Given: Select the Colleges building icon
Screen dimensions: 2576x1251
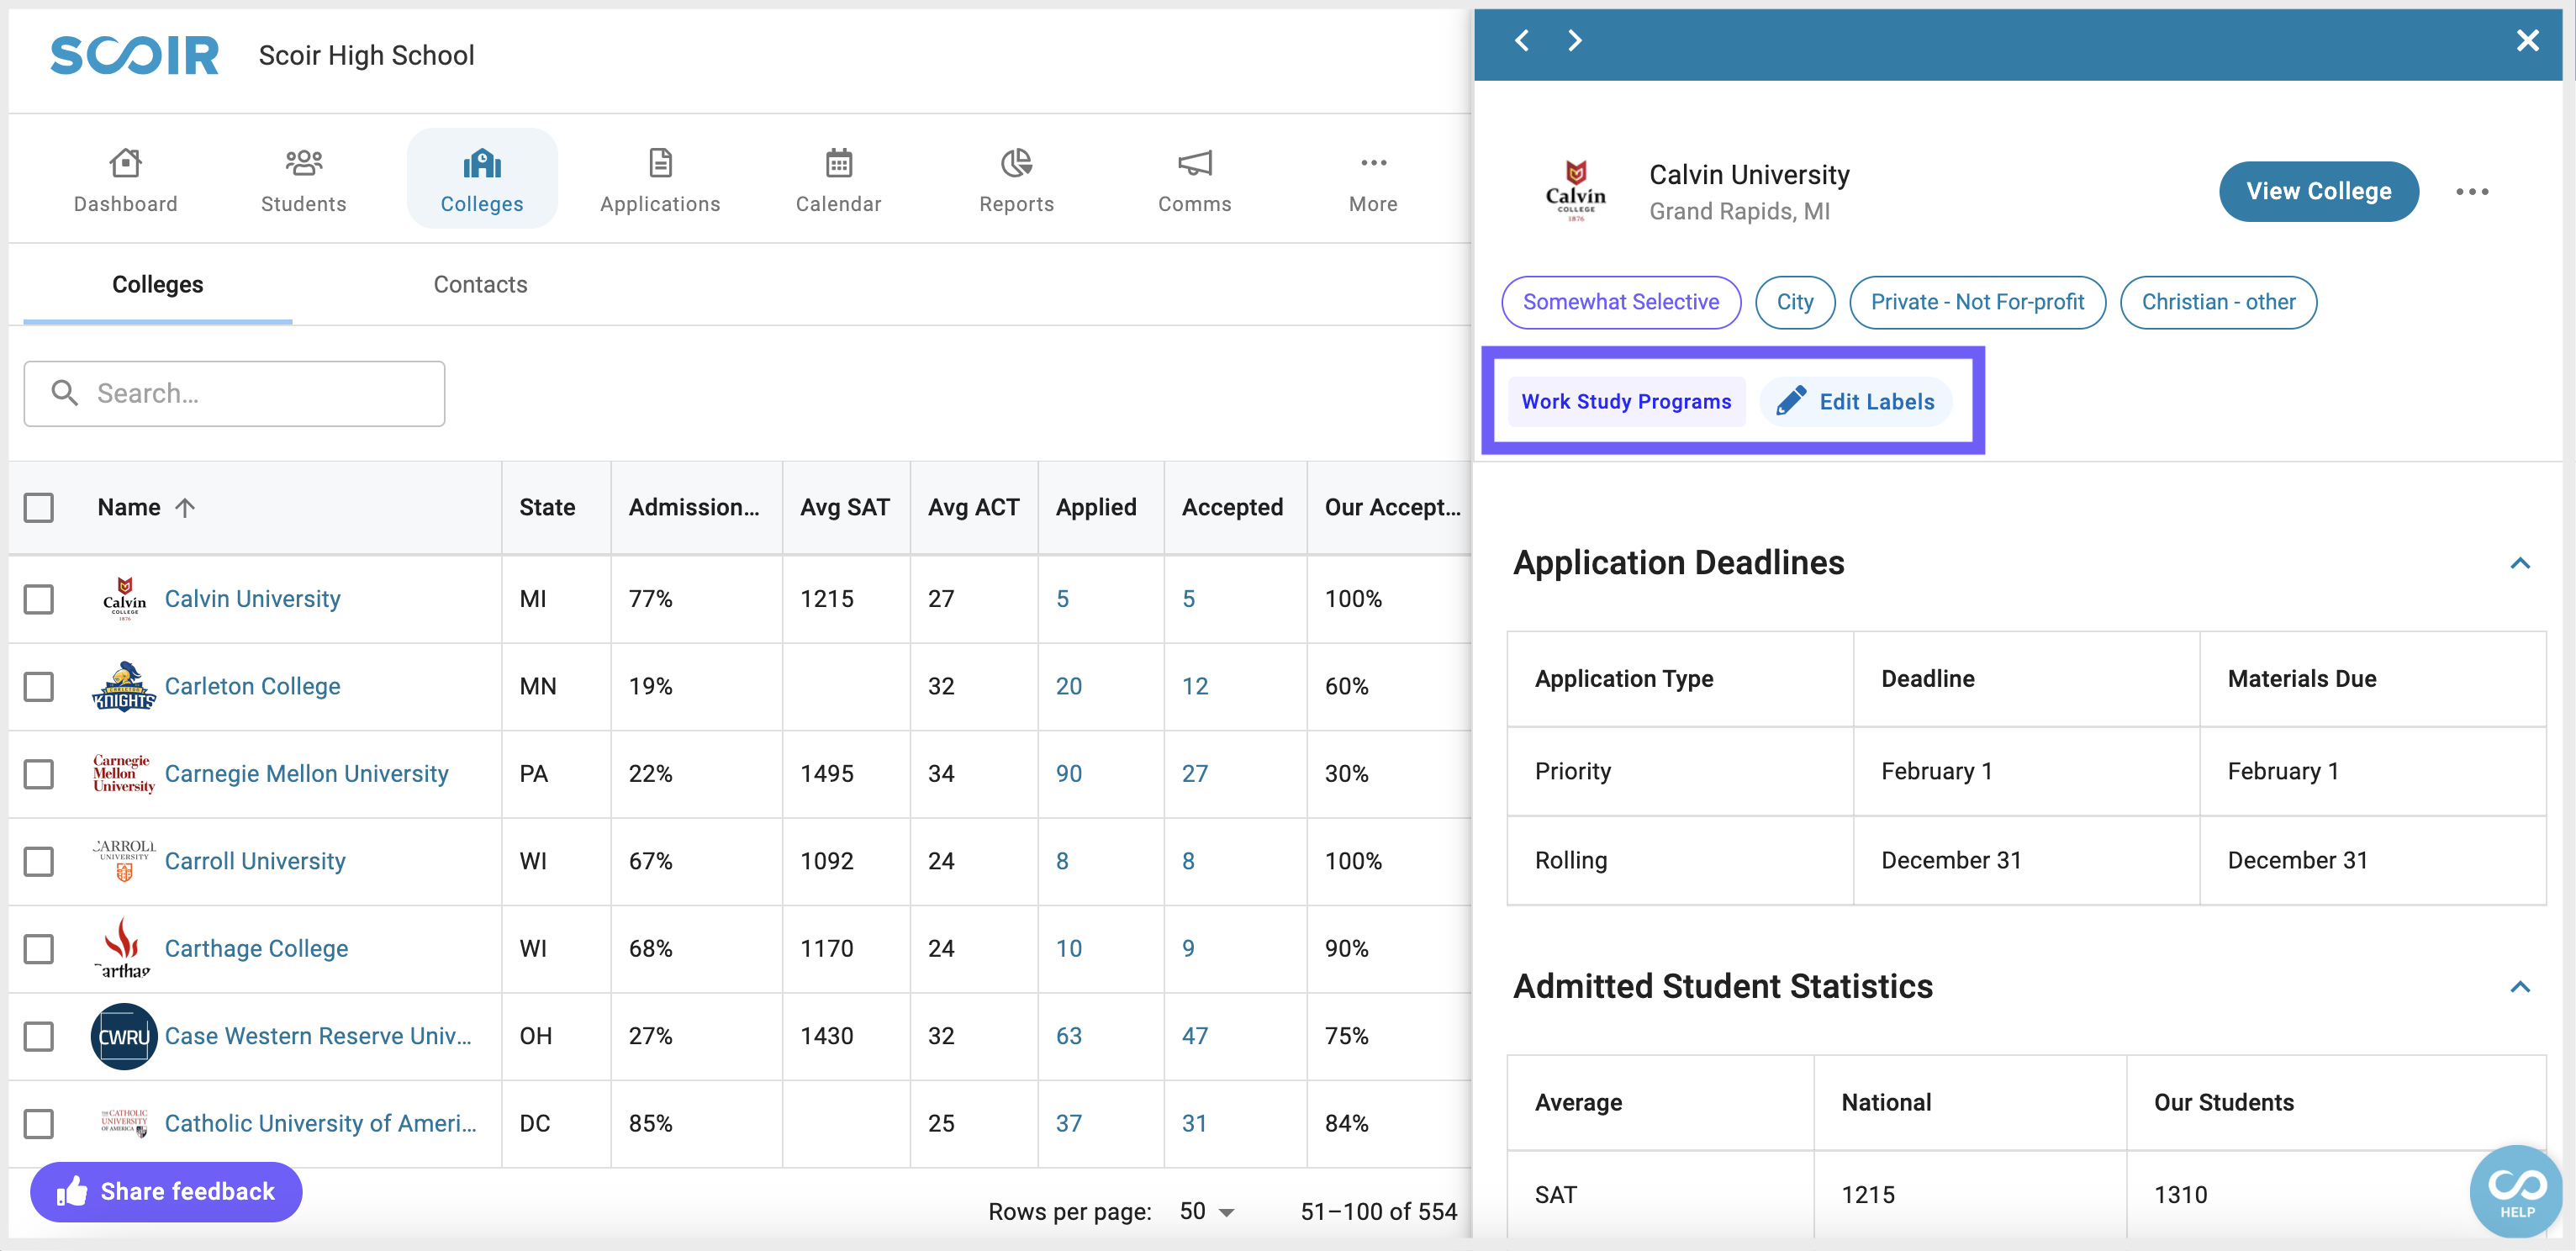Looking at the screenshot, I should (482, 162).
